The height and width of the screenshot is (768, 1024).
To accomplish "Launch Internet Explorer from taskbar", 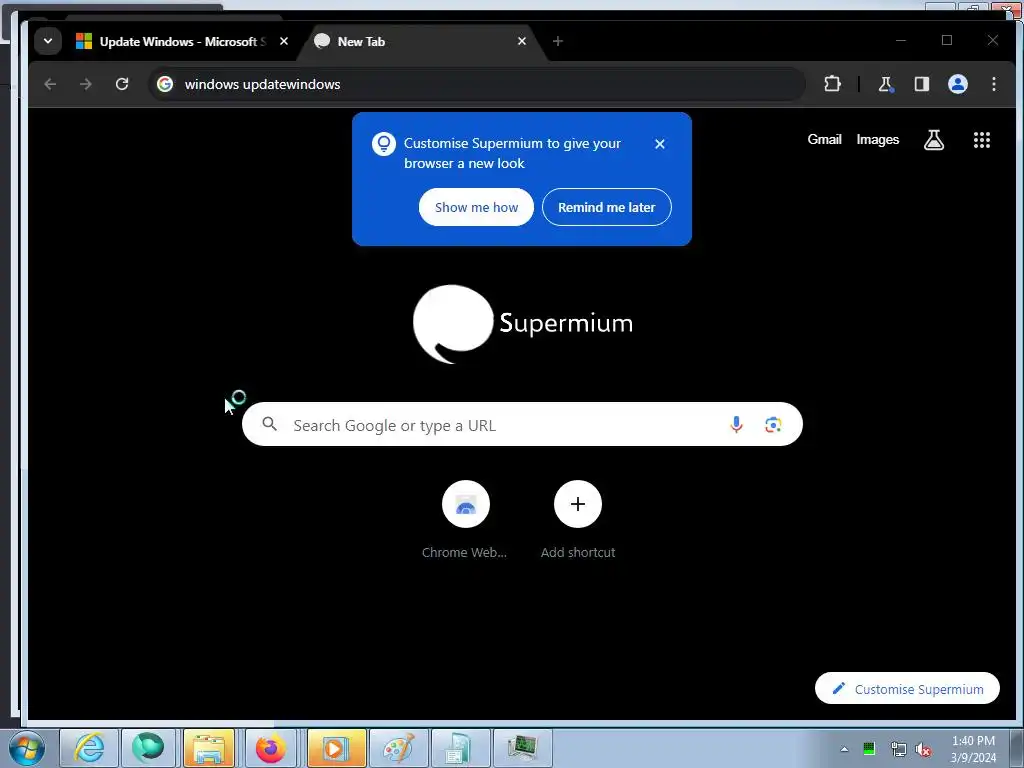I will coord(89,748).
